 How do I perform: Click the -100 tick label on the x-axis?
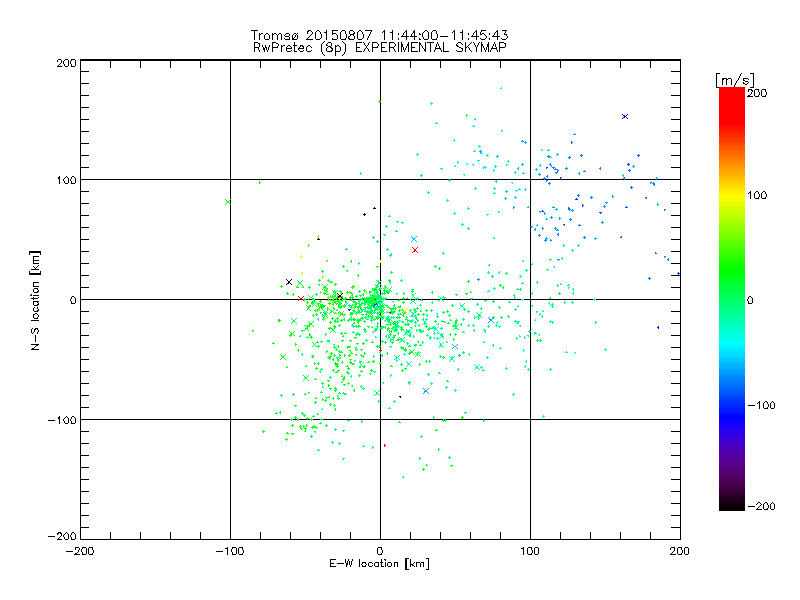pyautogui.click(x=229, y=550)
